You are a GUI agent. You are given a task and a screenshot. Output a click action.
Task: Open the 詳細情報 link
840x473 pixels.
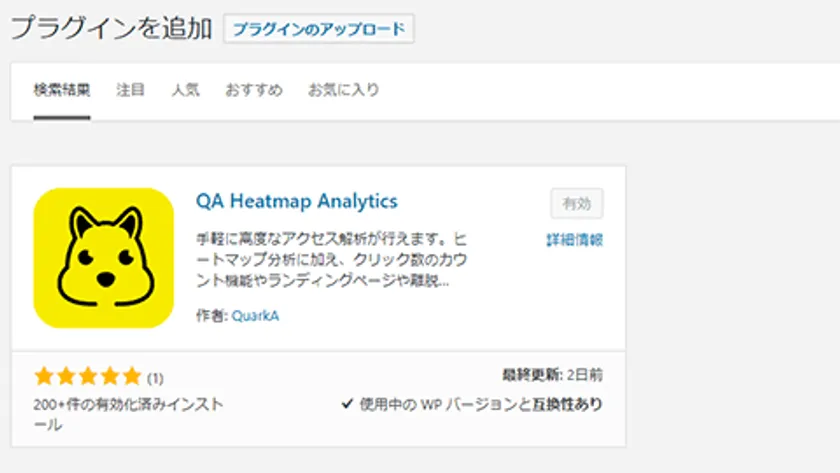[x=574, y=240]
